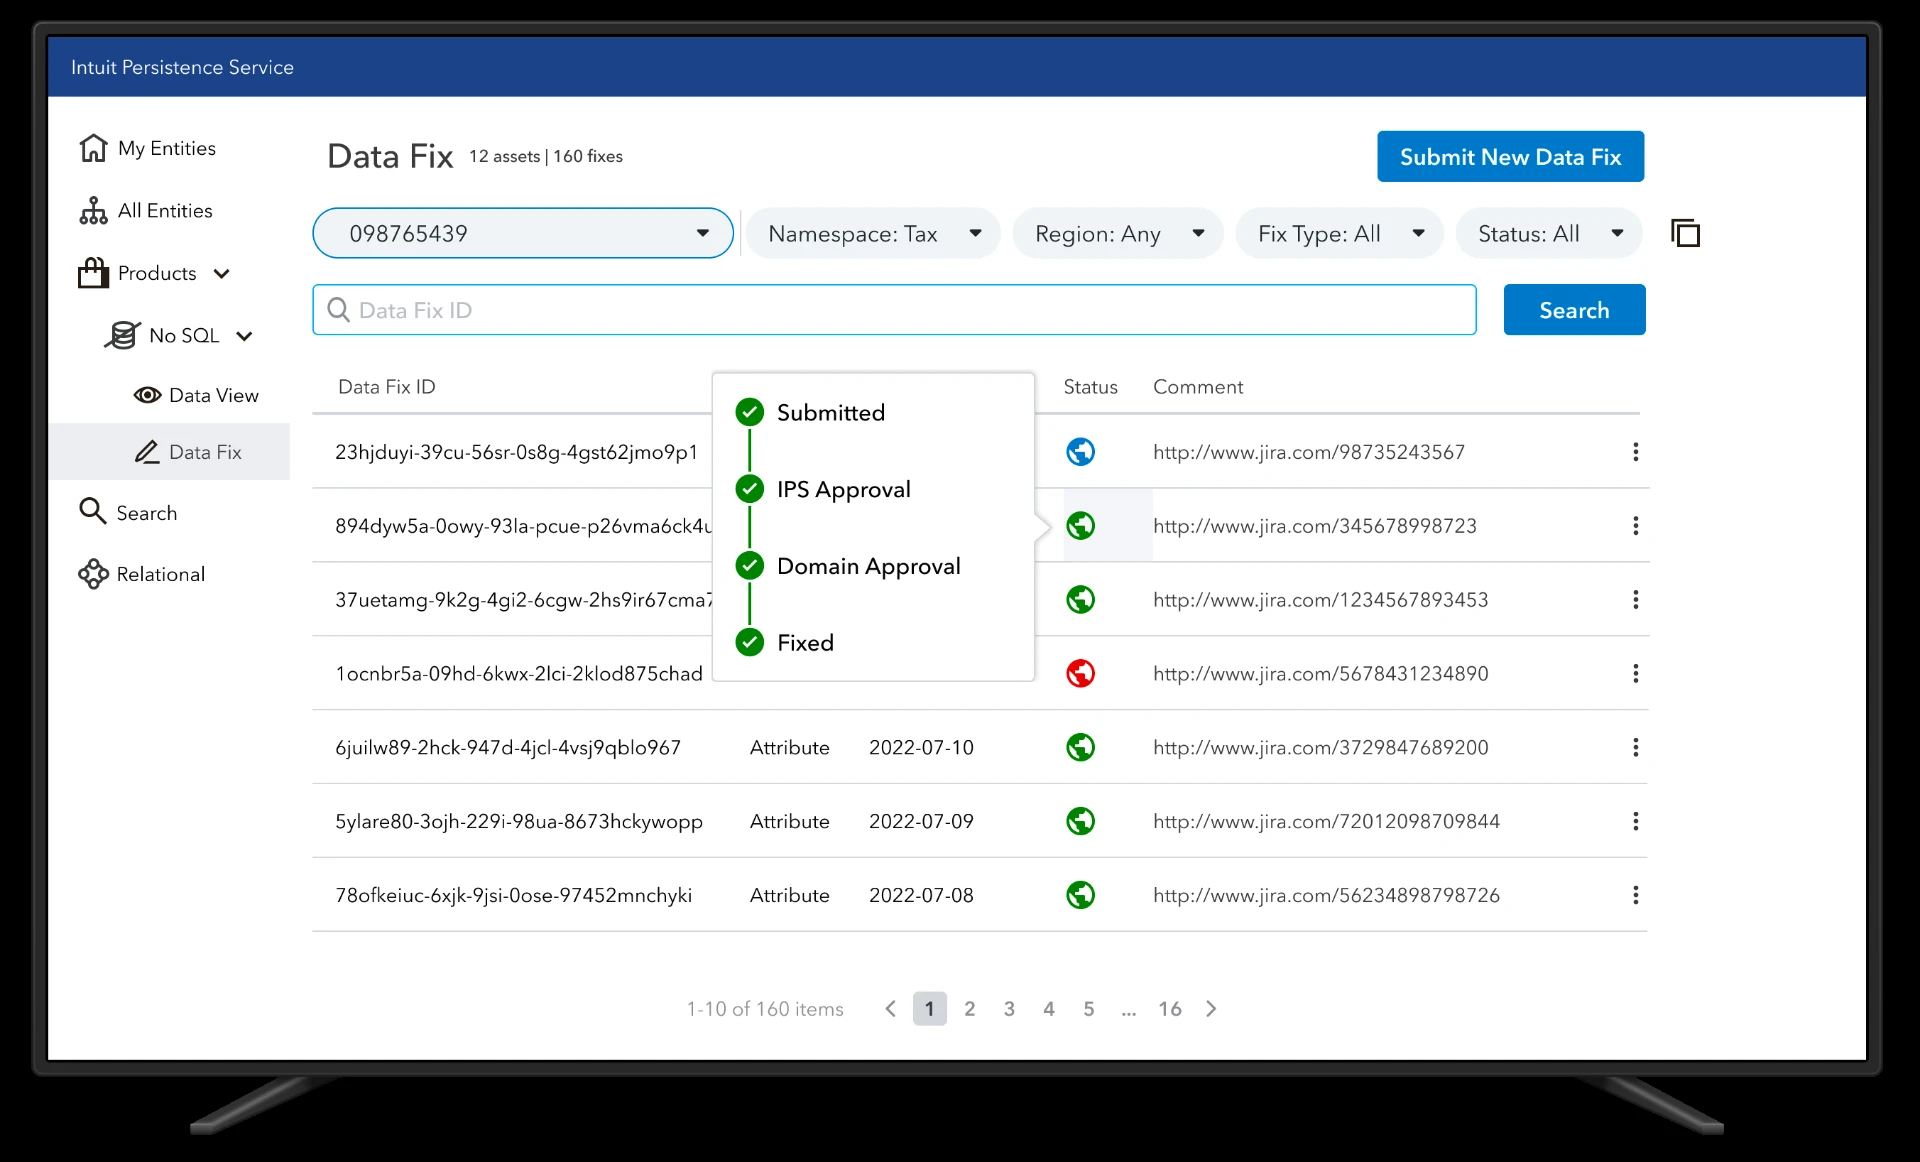Click Status column header
This screenshot has height=1162, width=1920.
(x=1090, y=387)
